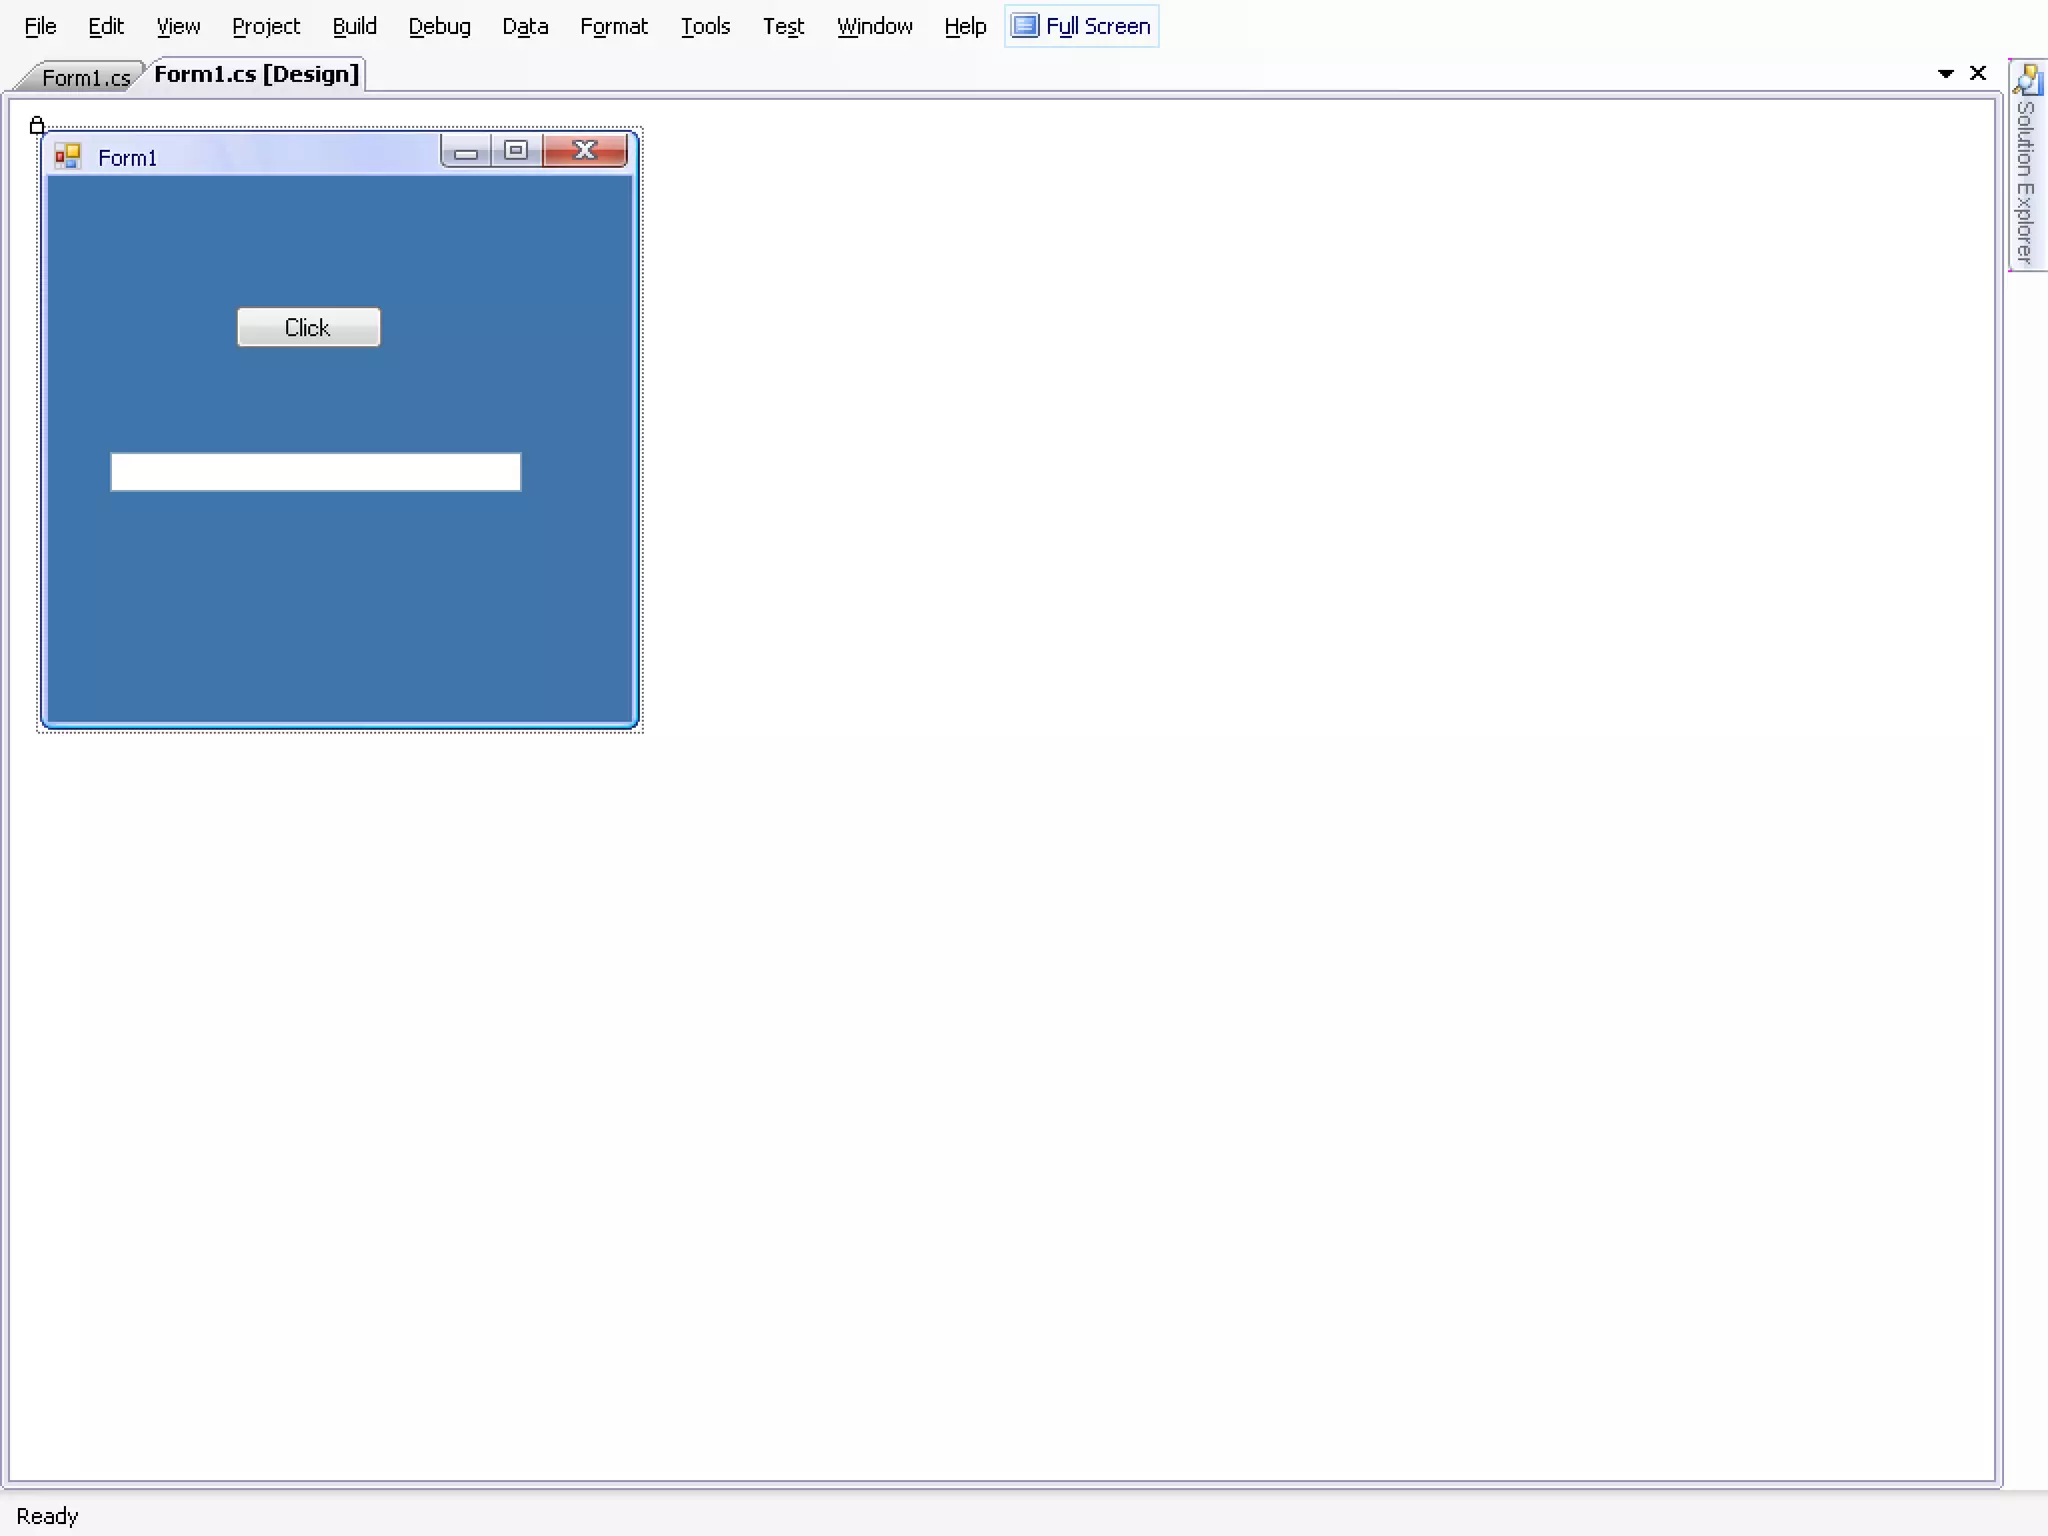Screen dimensions: 2048x1536
Task: Click the Full Screen toggle icon
Action: coord(1025,26)
